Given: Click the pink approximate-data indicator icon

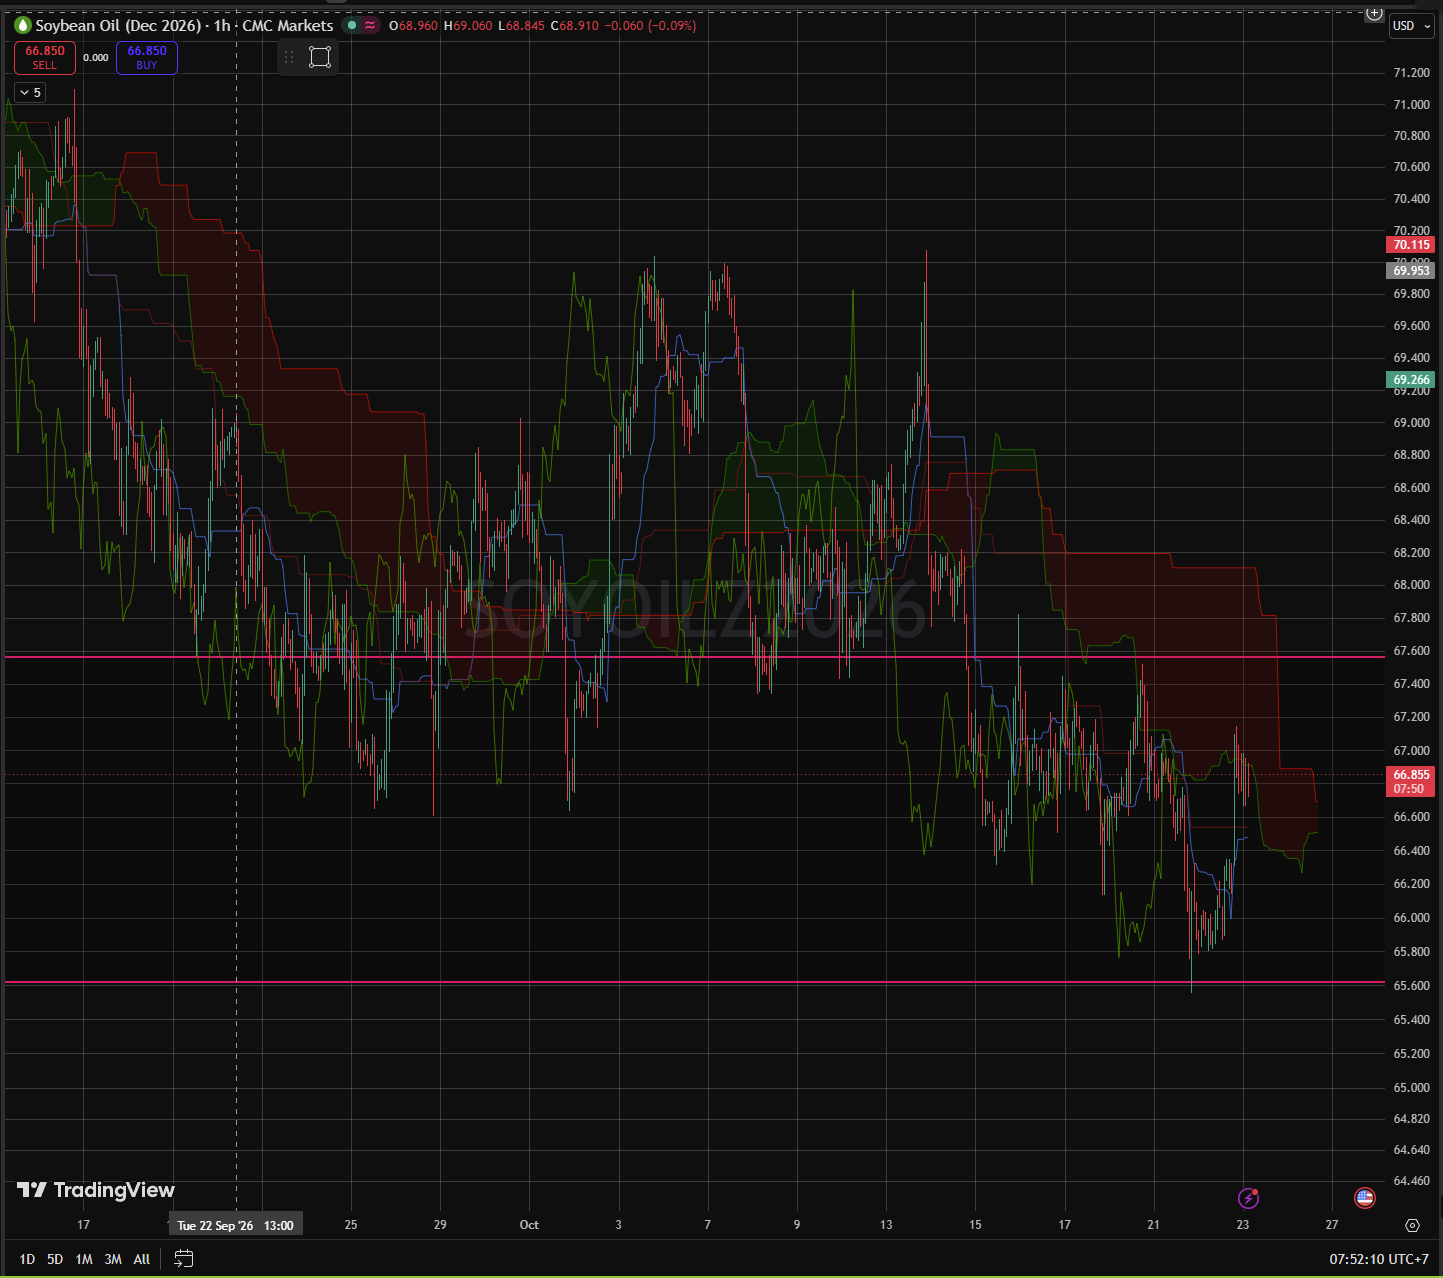Looking at the screenshot, I should [x=370, y=25].
